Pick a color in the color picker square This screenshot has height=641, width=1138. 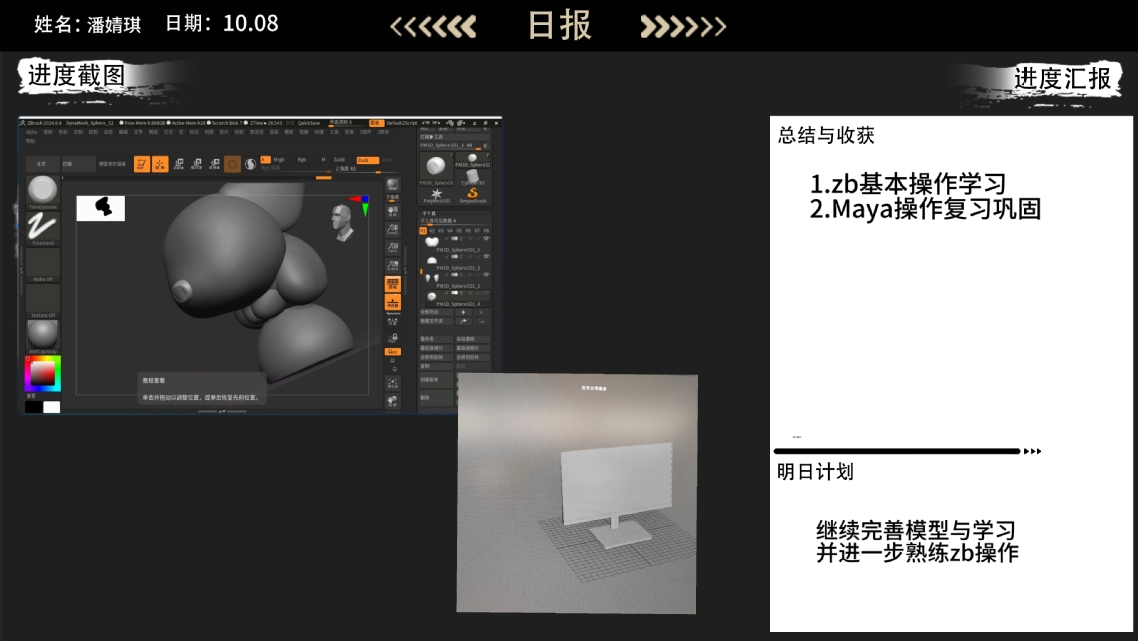click(42, 374)
